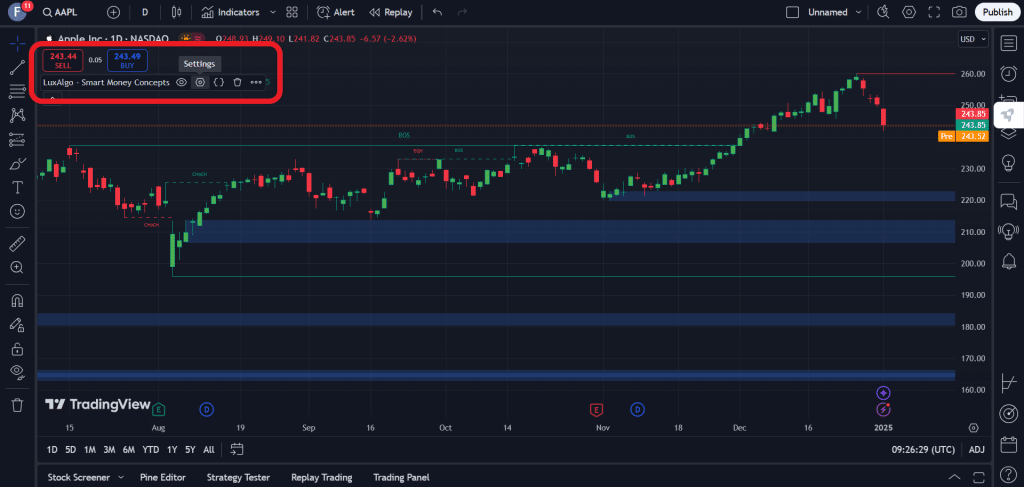Image resolution: width=1024 pixels, height=487 pixels.
Task: Click the 243.44 SELL button
Action: (63, 60)
